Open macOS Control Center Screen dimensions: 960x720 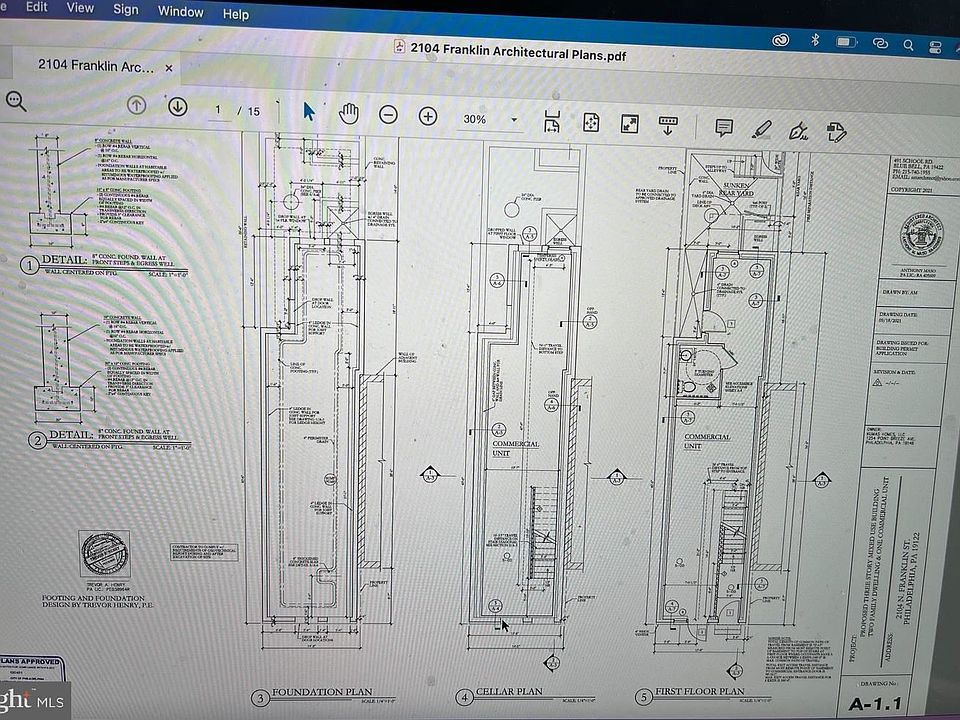(935, 47)
